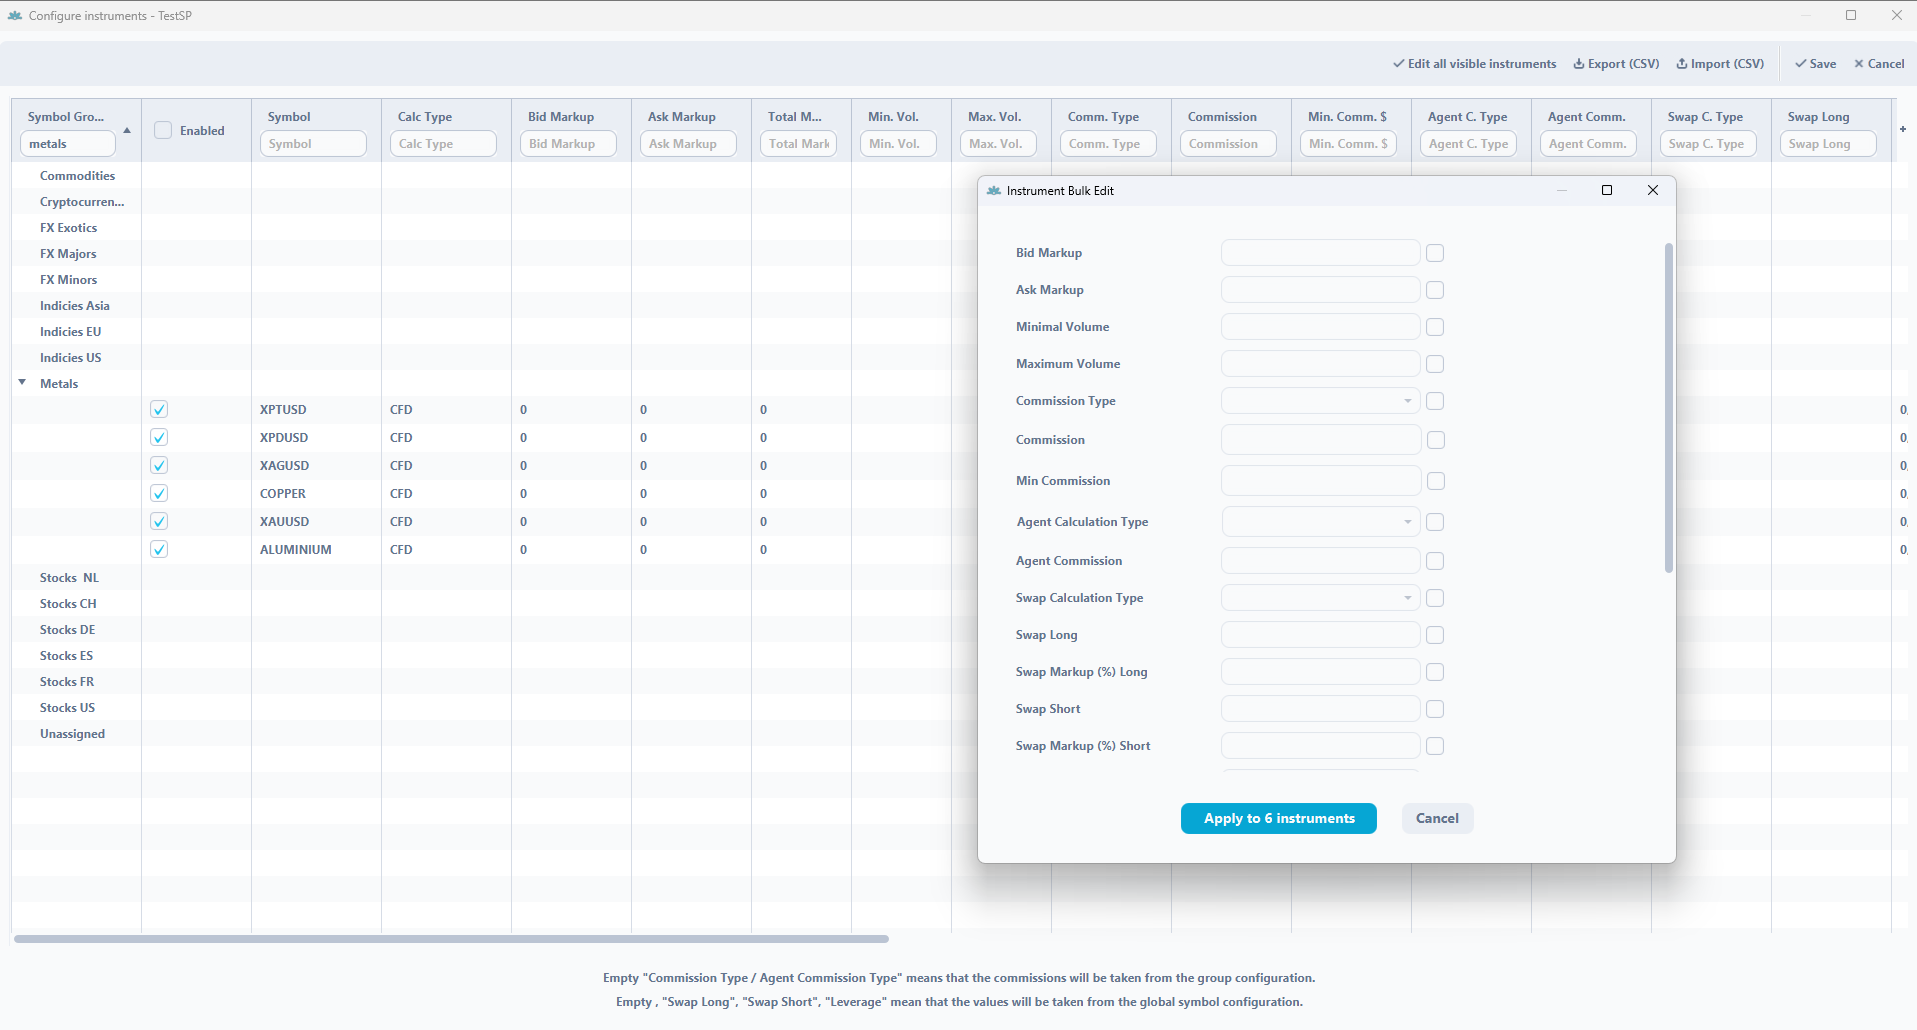Screen dimensions: 1917x1030
Task: Click Export (CSV) download icon
Action: tap(1579, 64)
